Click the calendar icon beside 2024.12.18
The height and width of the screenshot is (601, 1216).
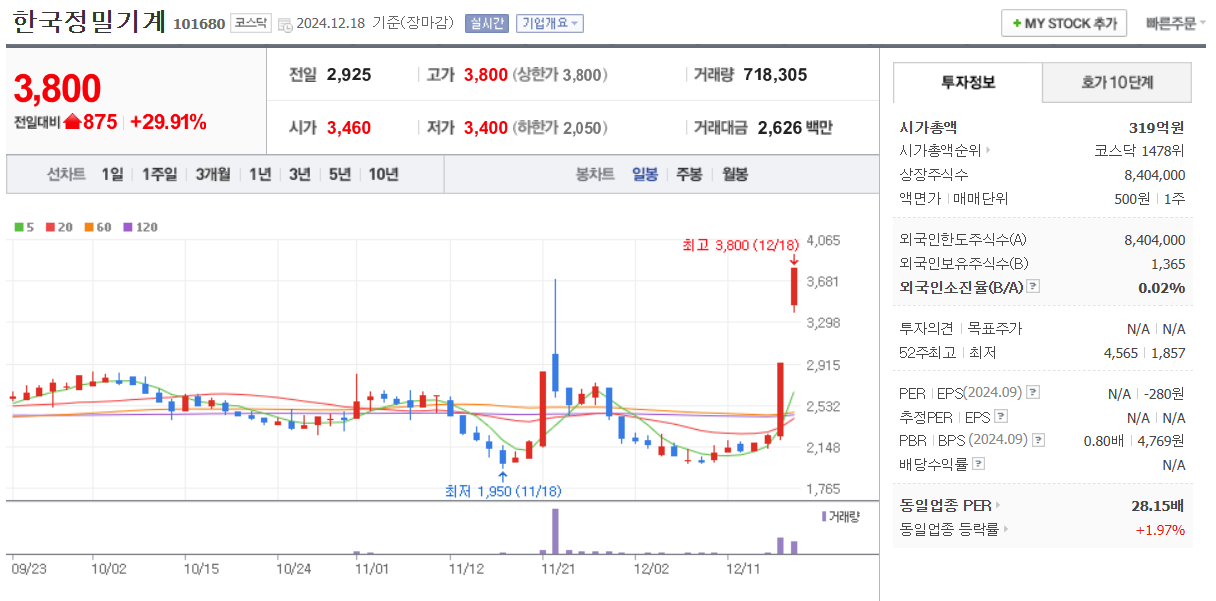click(x=285, y=24)
